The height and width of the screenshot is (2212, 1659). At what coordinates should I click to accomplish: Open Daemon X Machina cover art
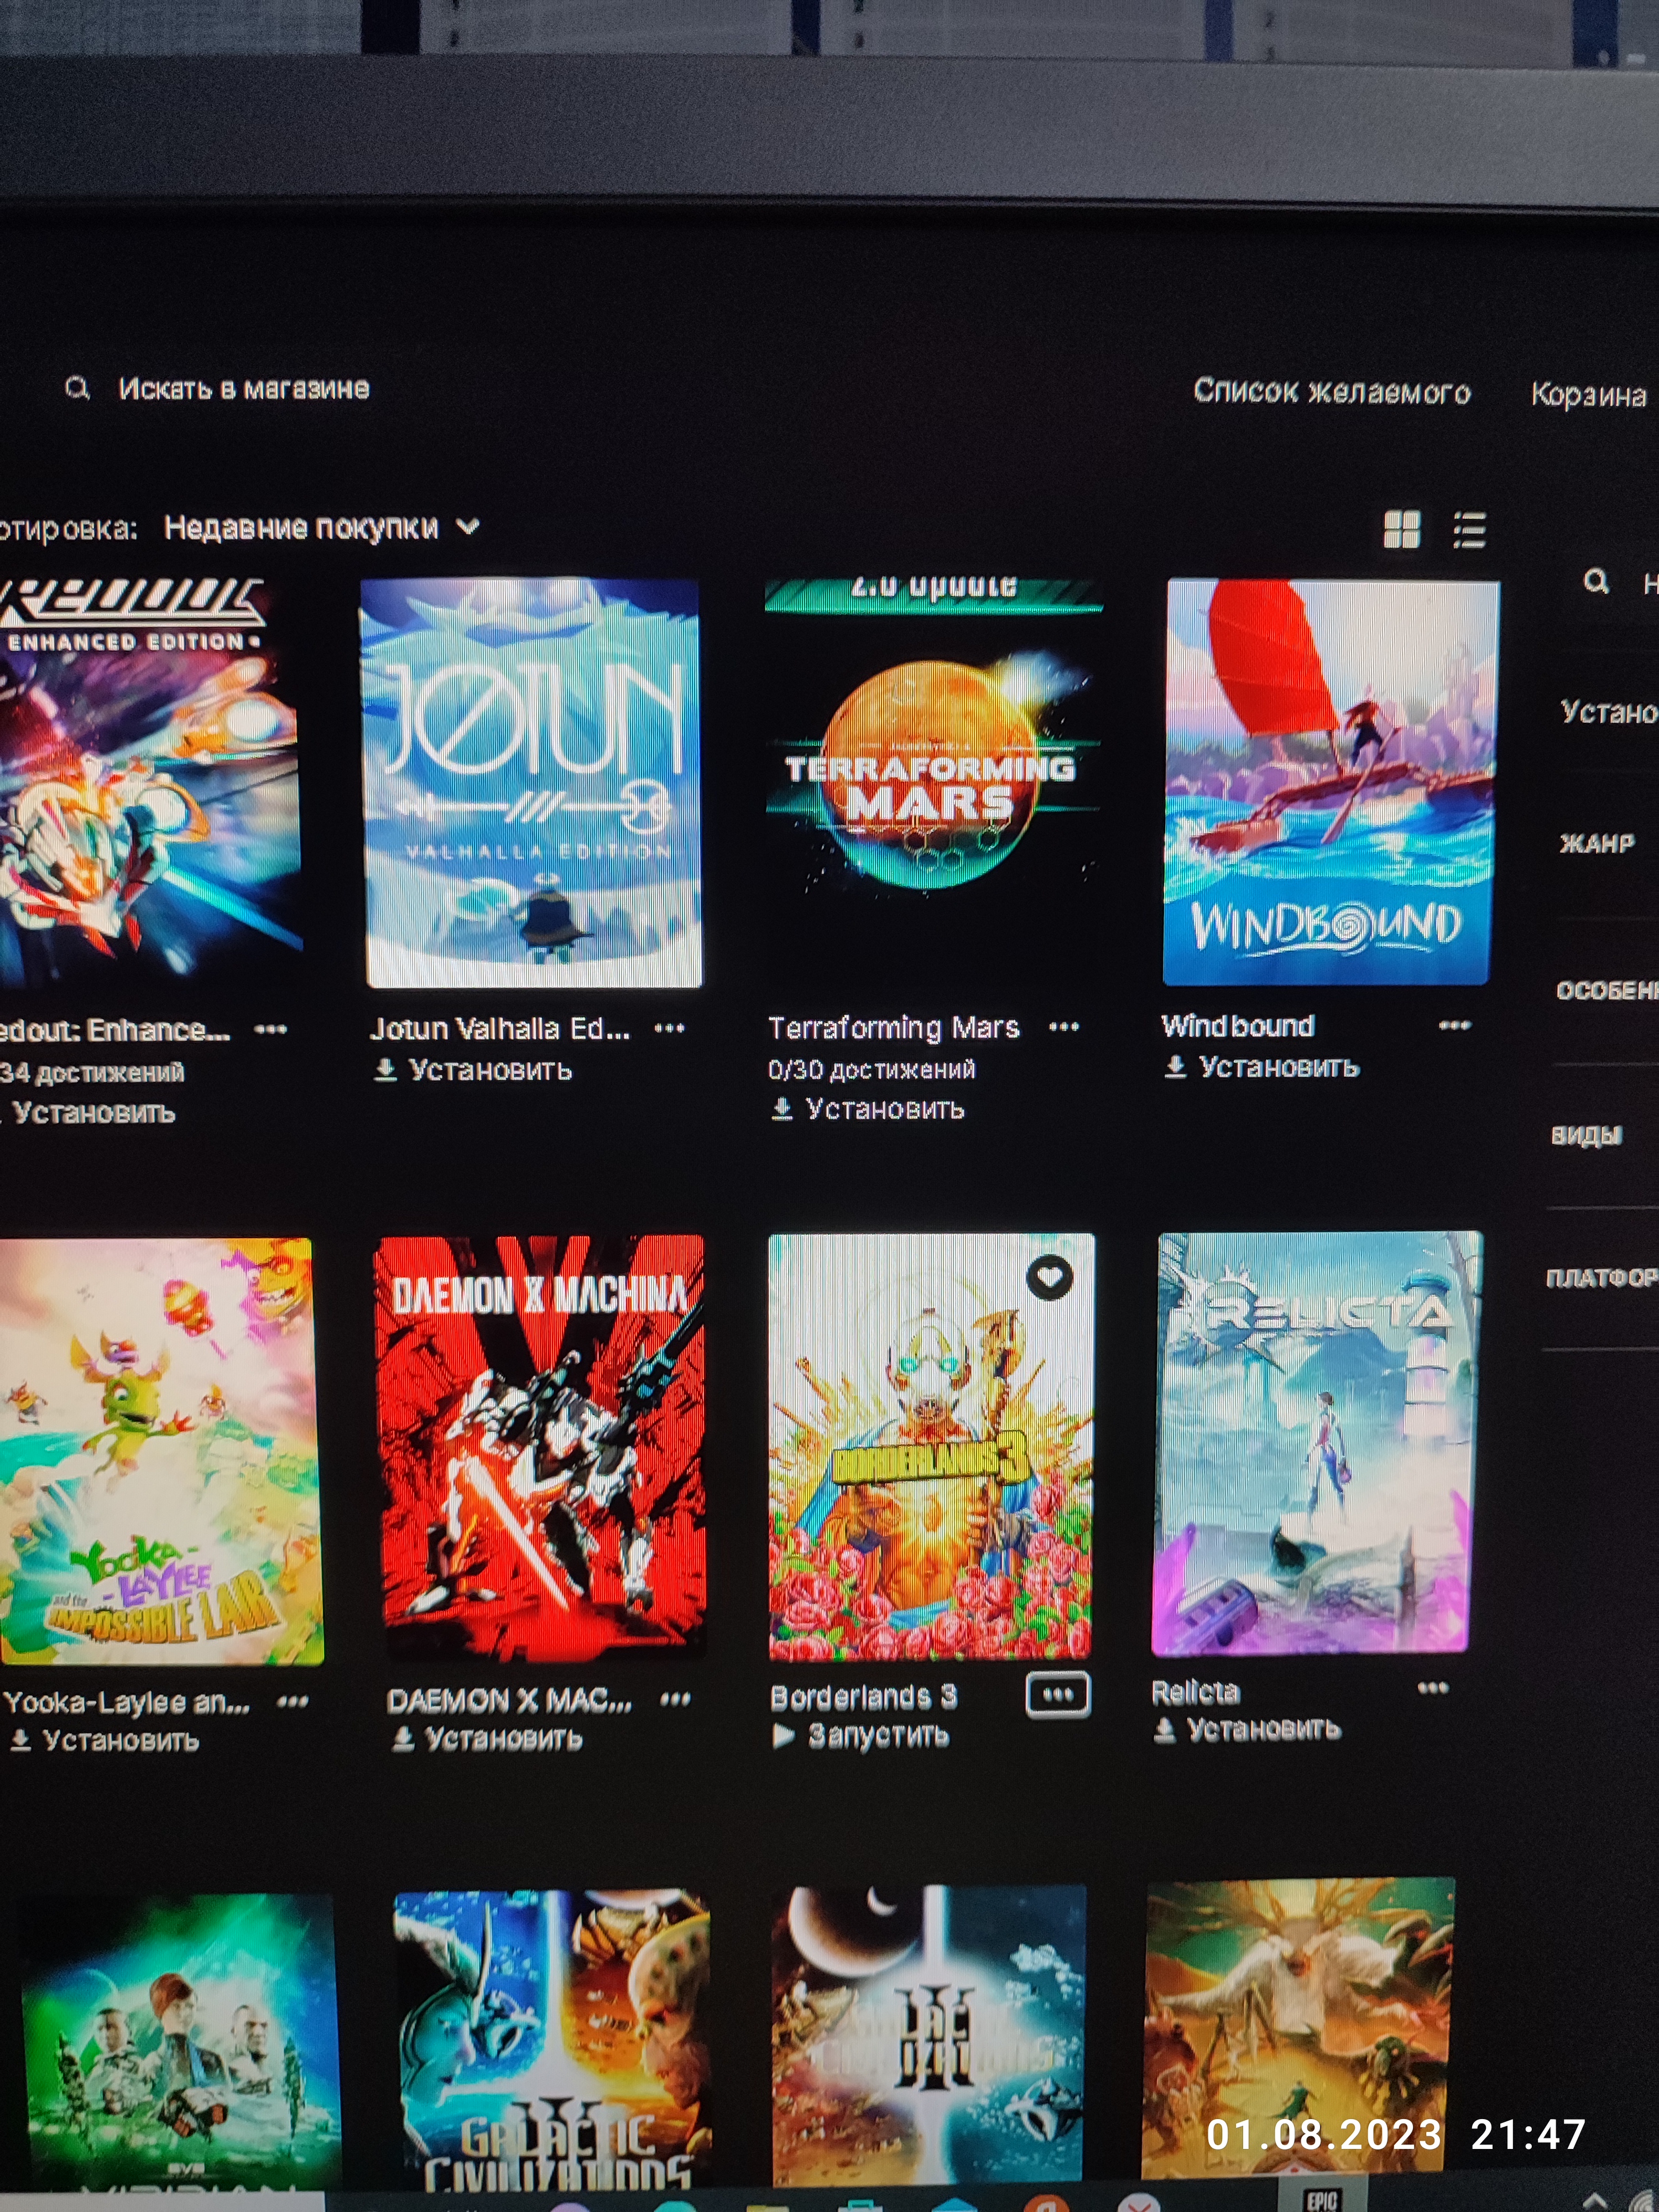tap(540, 1449)
